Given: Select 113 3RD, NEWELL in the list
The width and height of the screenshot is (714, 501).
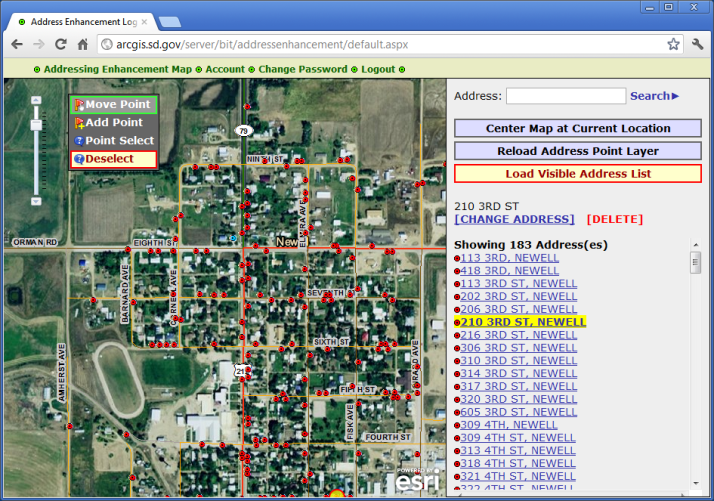Looking at the screenshot, I should click(x=510, y=258).
